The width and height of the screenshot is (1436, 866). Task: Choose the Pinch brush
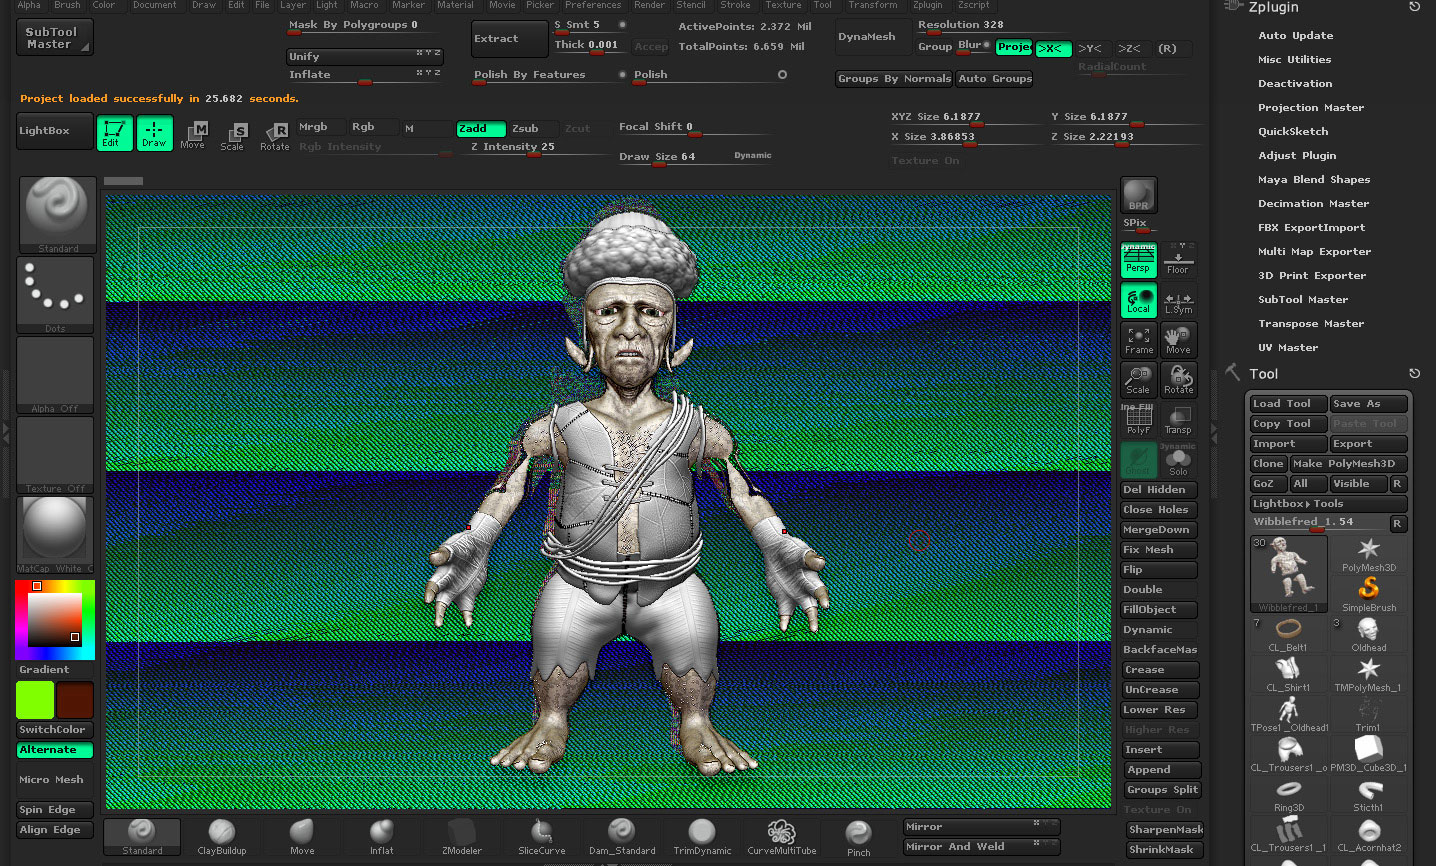coord(858,837)
